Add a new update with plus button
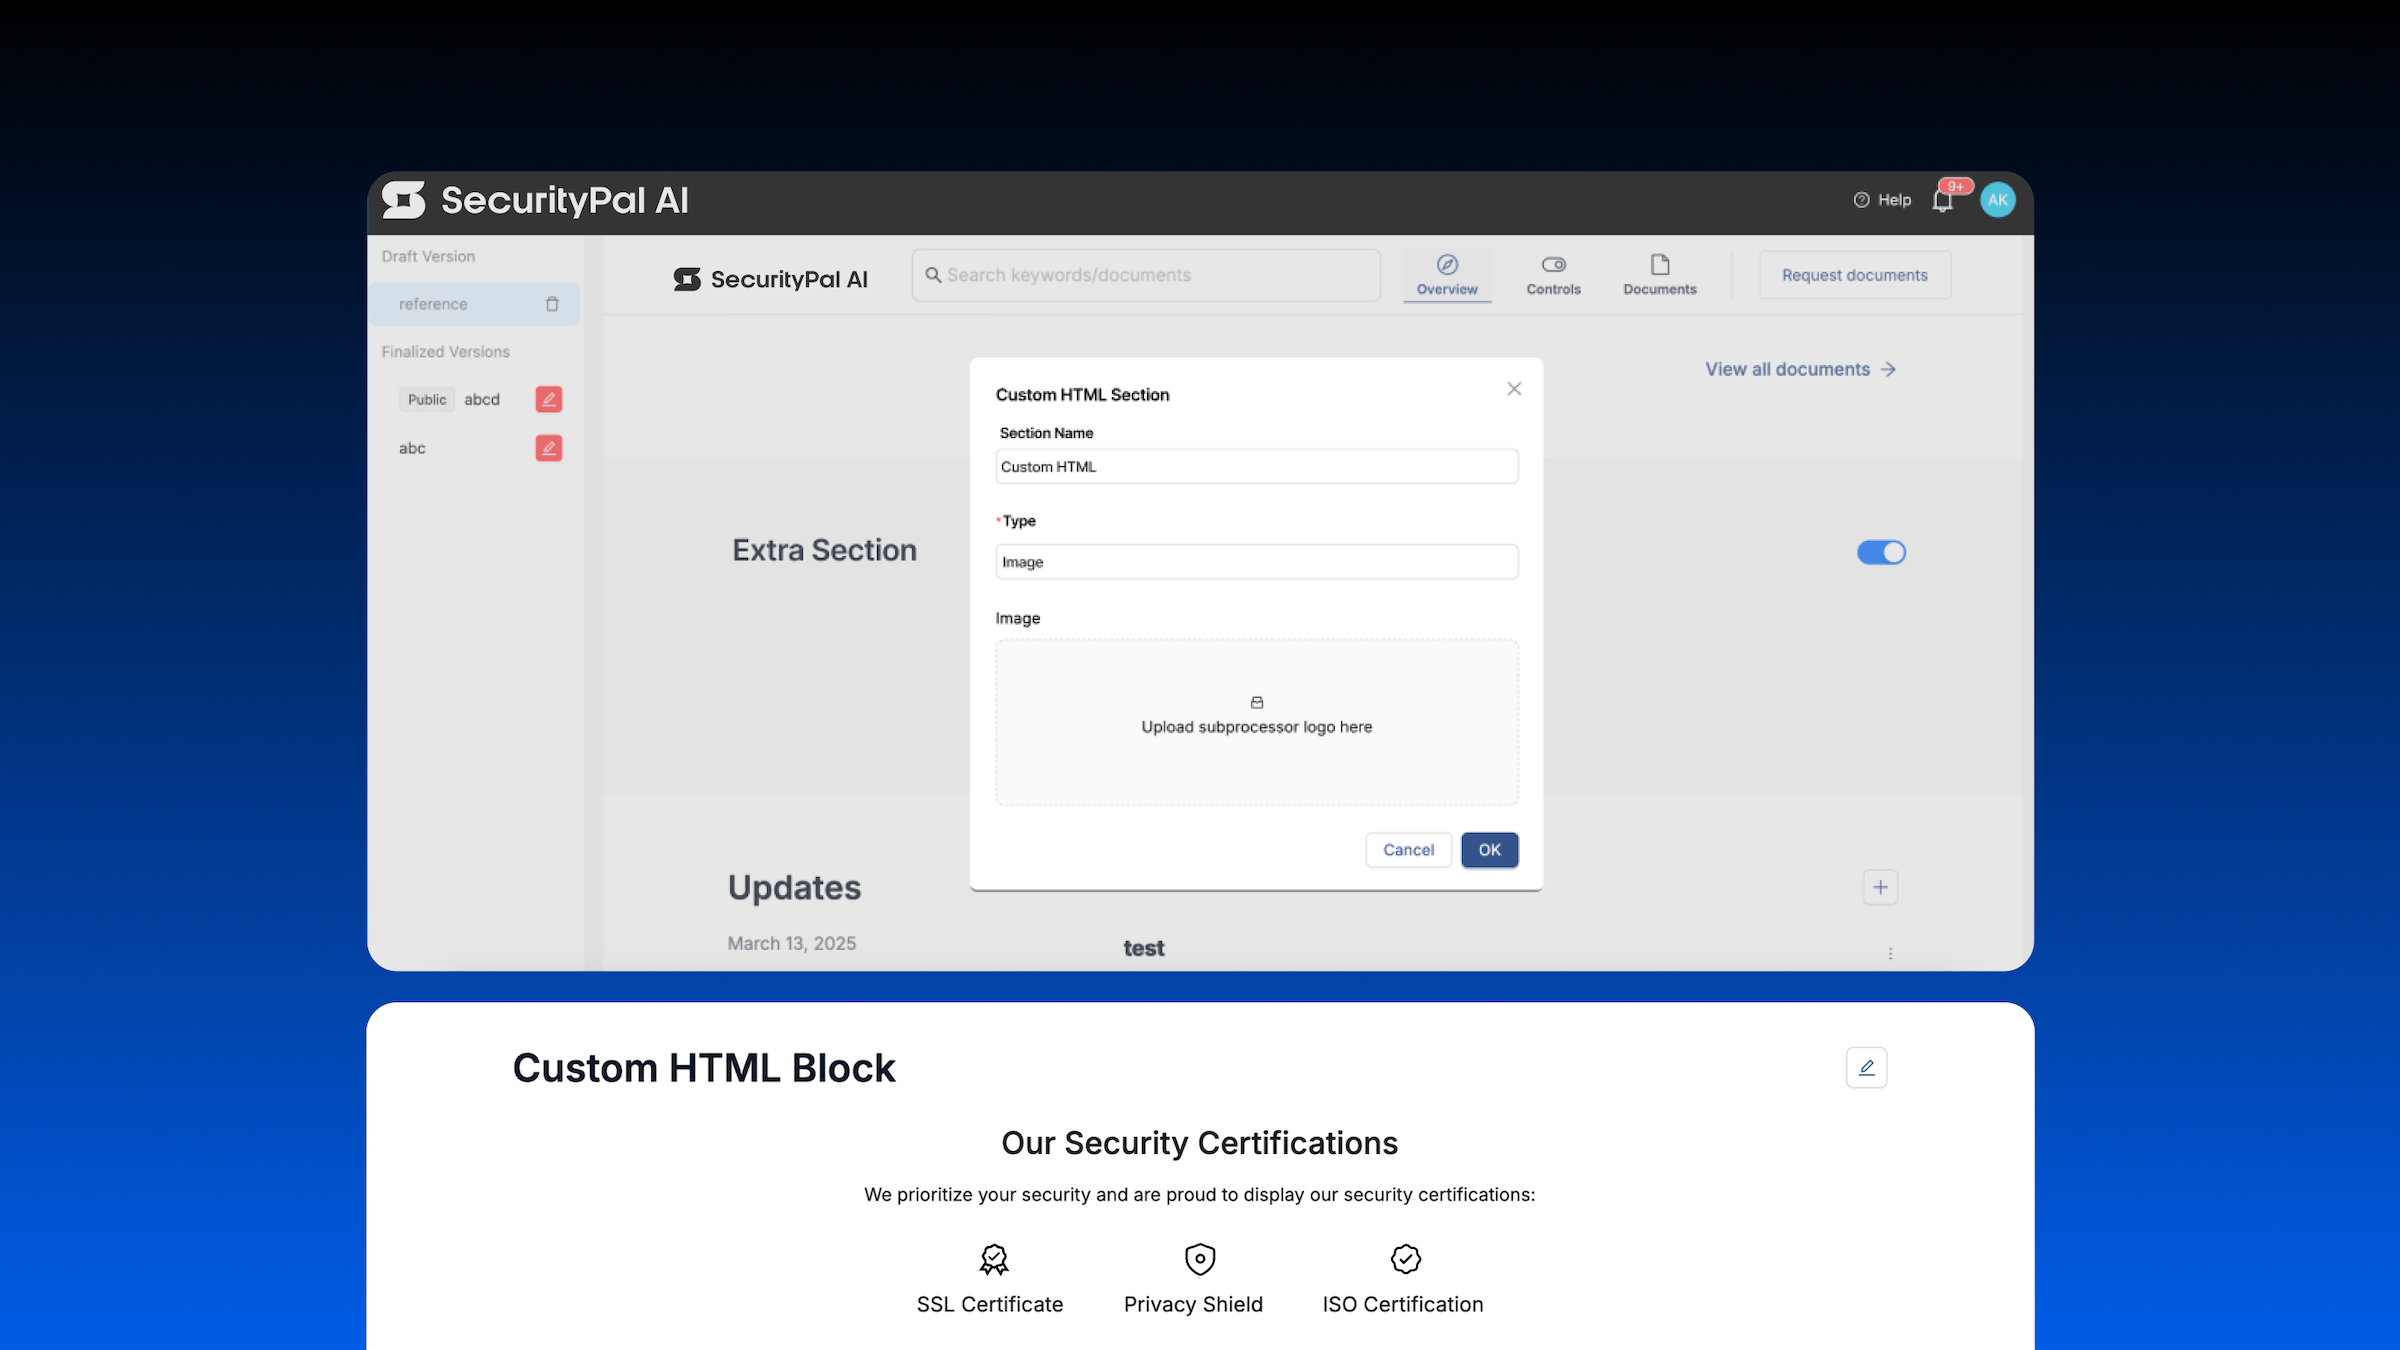 point(1880,887)
